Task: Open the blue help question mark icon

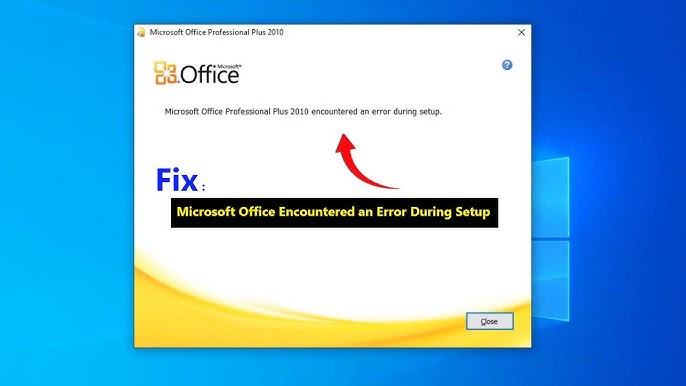Action: [507, 65]
